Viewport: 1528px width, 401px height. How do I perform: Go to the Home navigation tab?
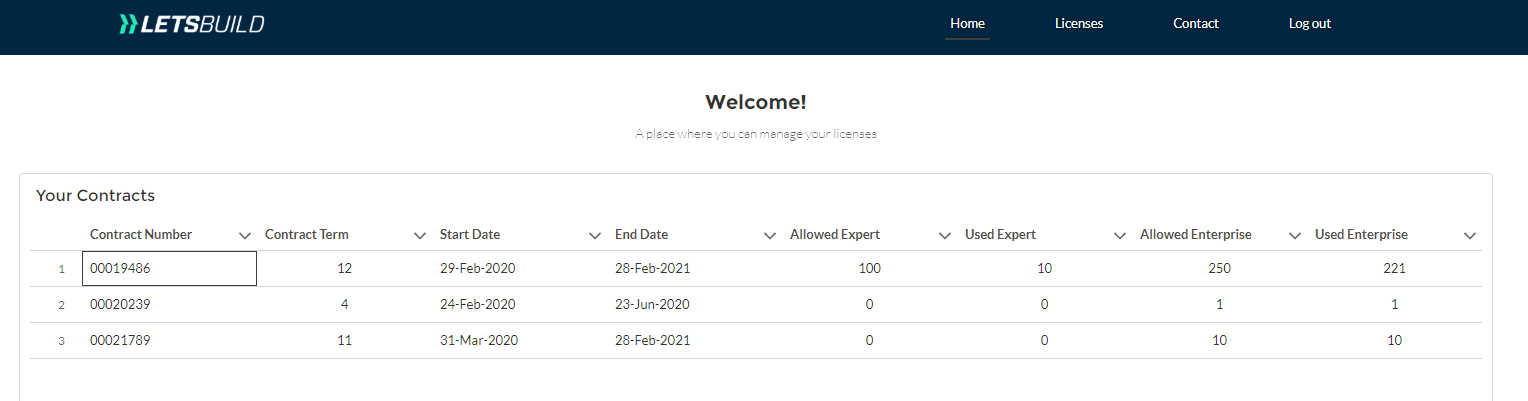point(967,24)
